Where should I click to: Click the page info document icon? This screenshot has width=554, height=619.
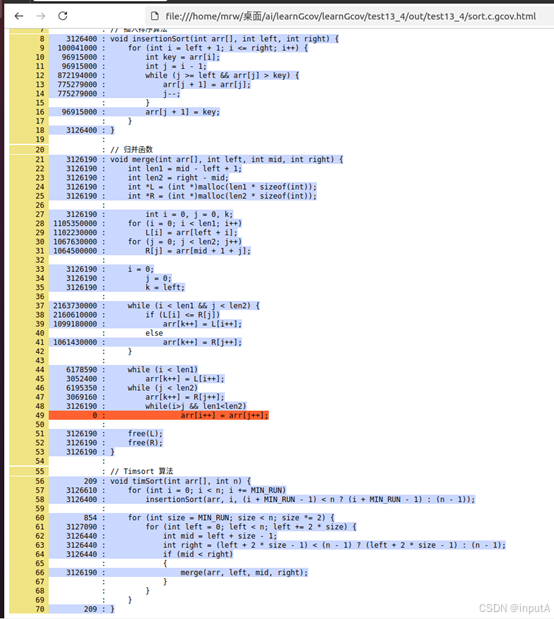click(x=155, y=16)
